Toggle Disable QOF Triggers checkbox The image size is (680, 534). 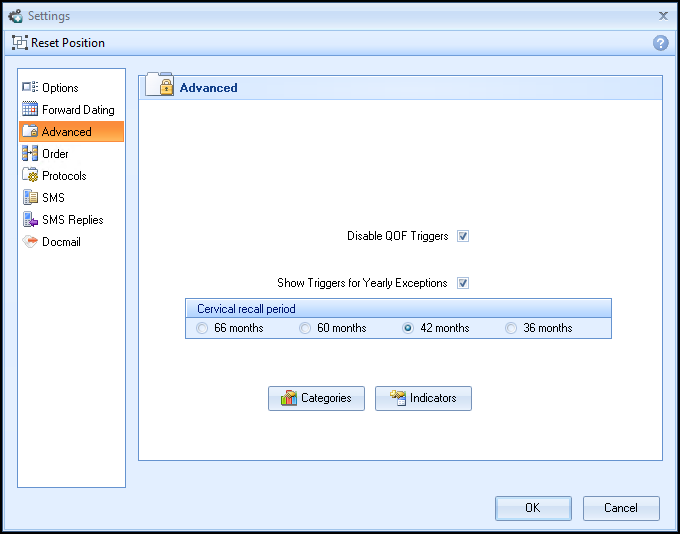(x=463, y=236)
